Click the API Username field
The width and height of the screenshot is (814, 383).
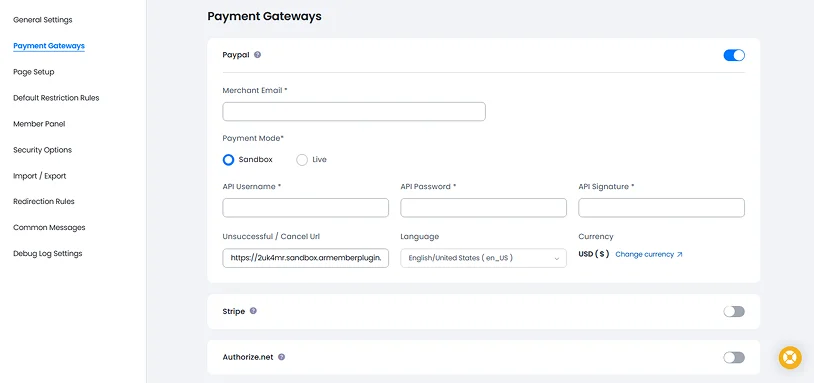[306, 208]
